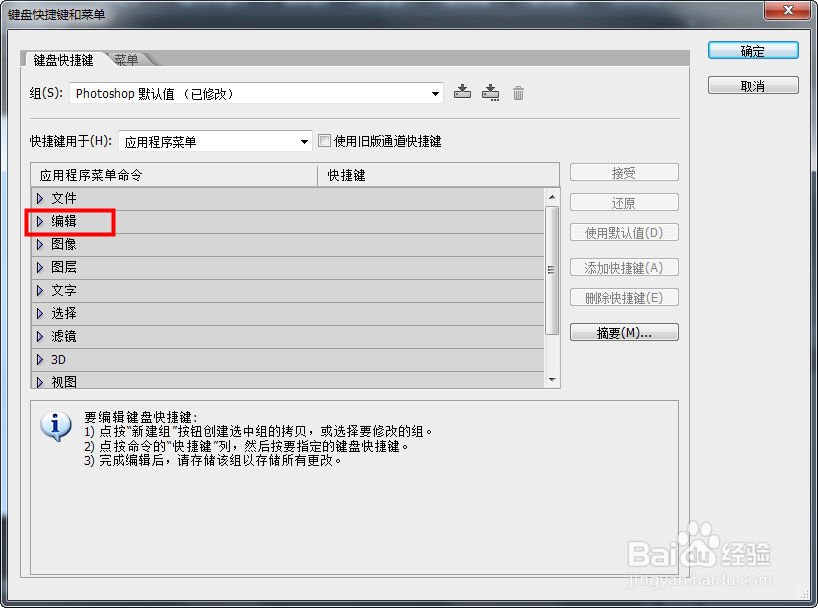Viewport: 818px width, 608px height.
Task: Click the scrollbar down arrow in command list
Action: [x=551, y=380]
